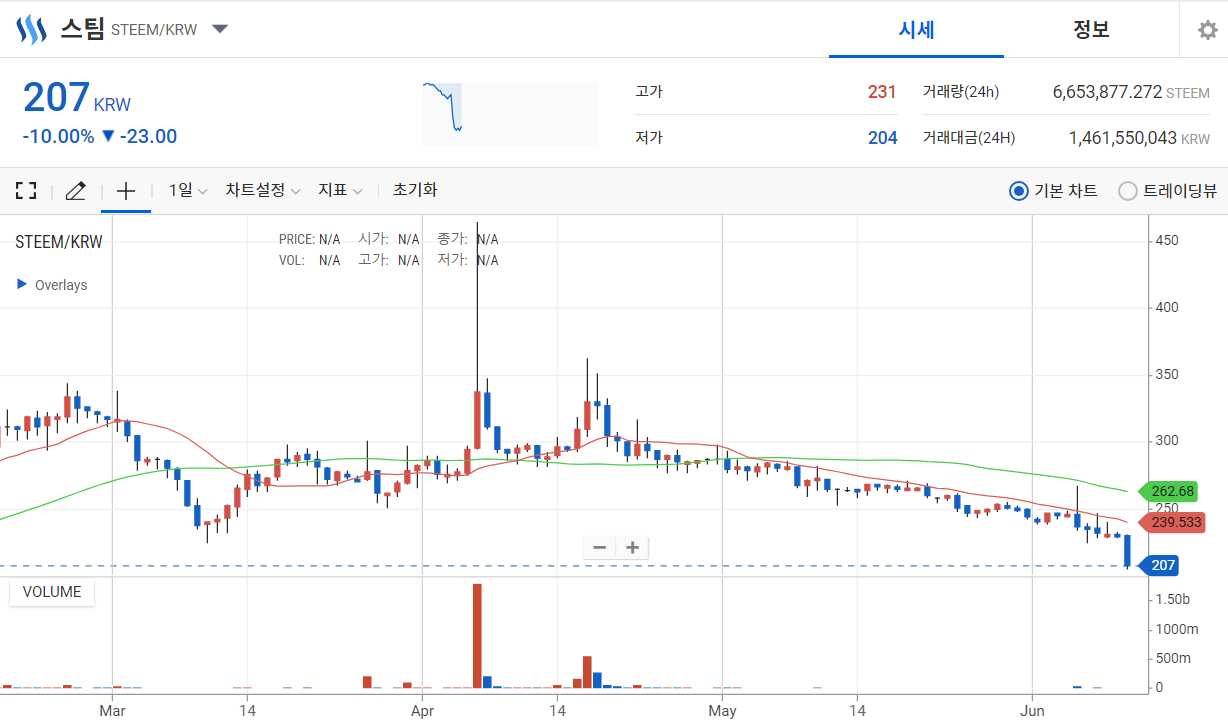This screenshot has width=1228, height=728.
Task: Select the pencil drawing tool
Action: (76, 190)
